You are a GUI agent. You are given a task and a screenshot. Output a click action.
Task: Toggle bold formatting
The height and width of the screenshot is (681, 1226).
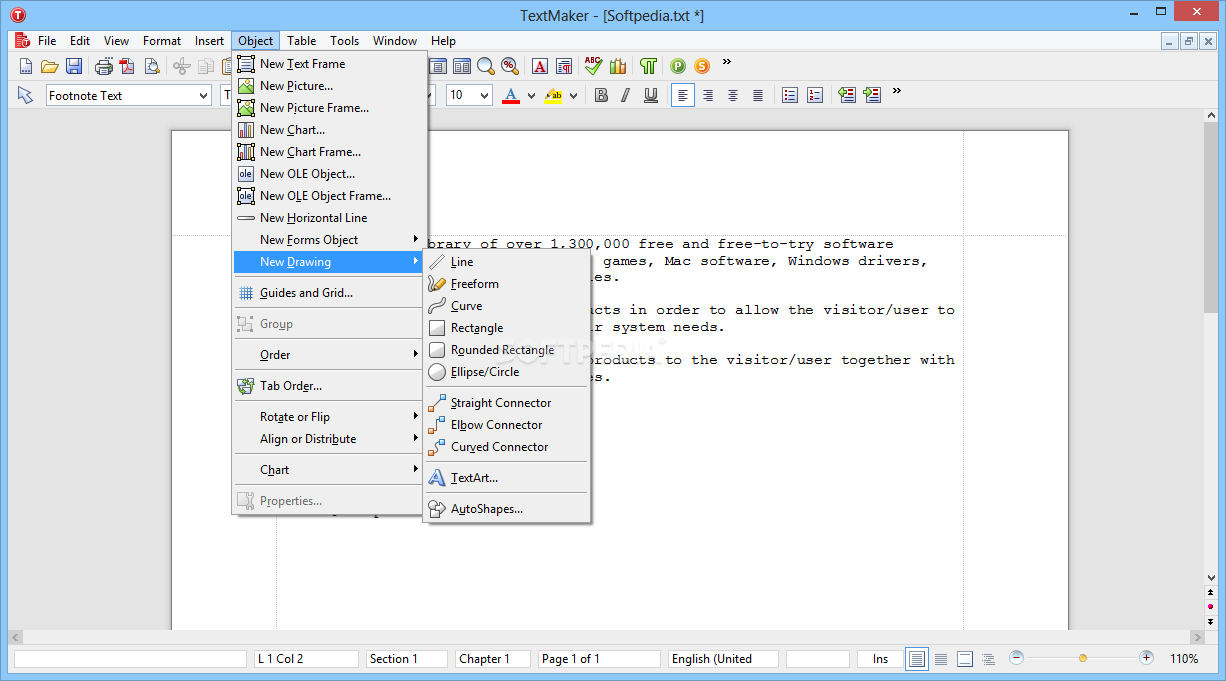(x=601, y=95)
